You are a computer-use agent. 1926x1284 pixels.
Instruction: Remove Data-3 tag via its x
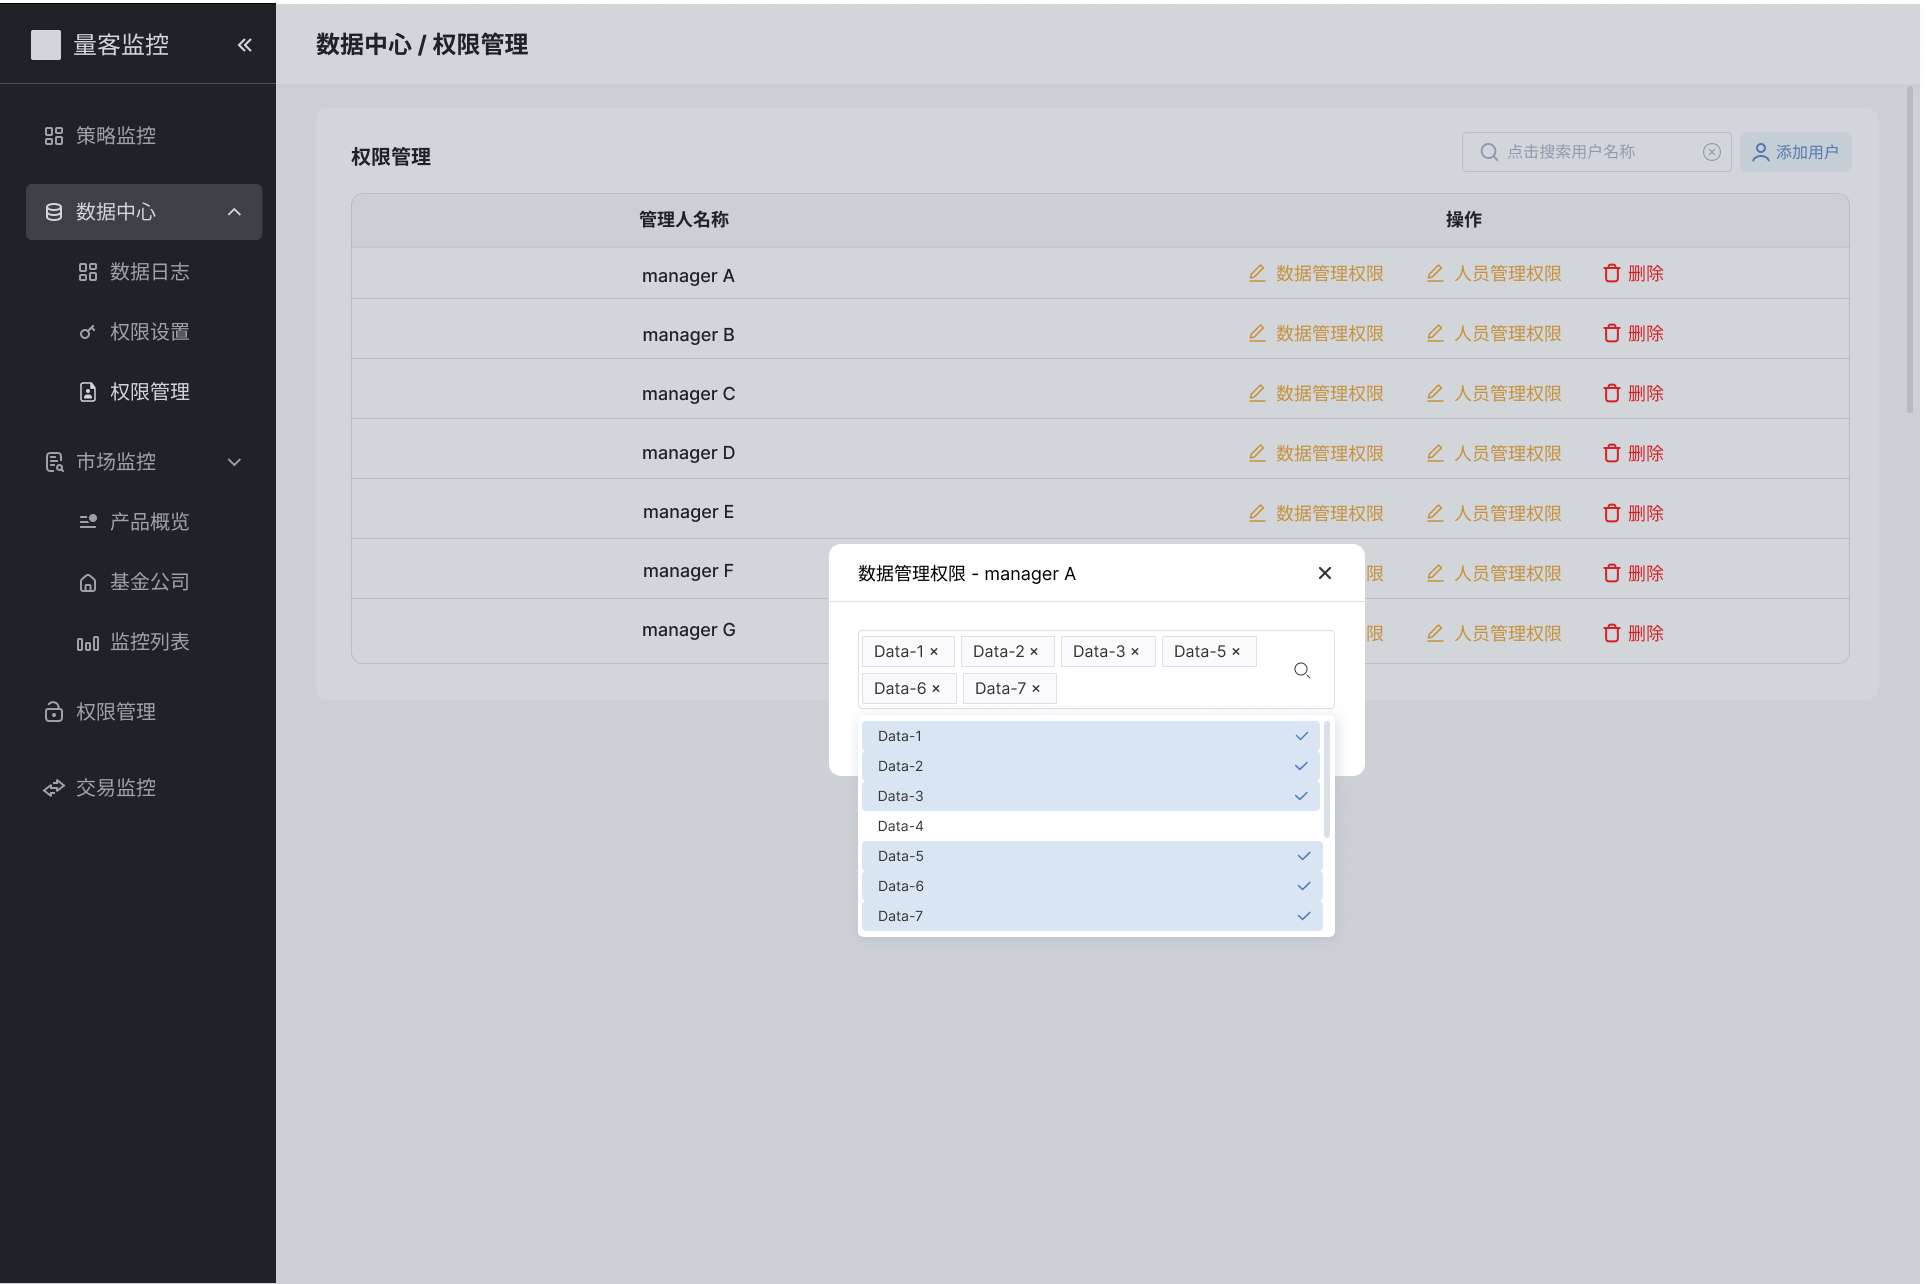(1135, 652)
